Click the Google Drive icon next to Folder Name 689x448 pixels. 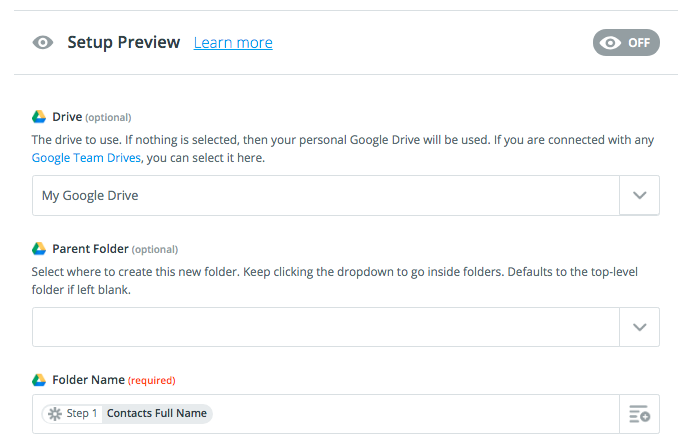point(39,379)
